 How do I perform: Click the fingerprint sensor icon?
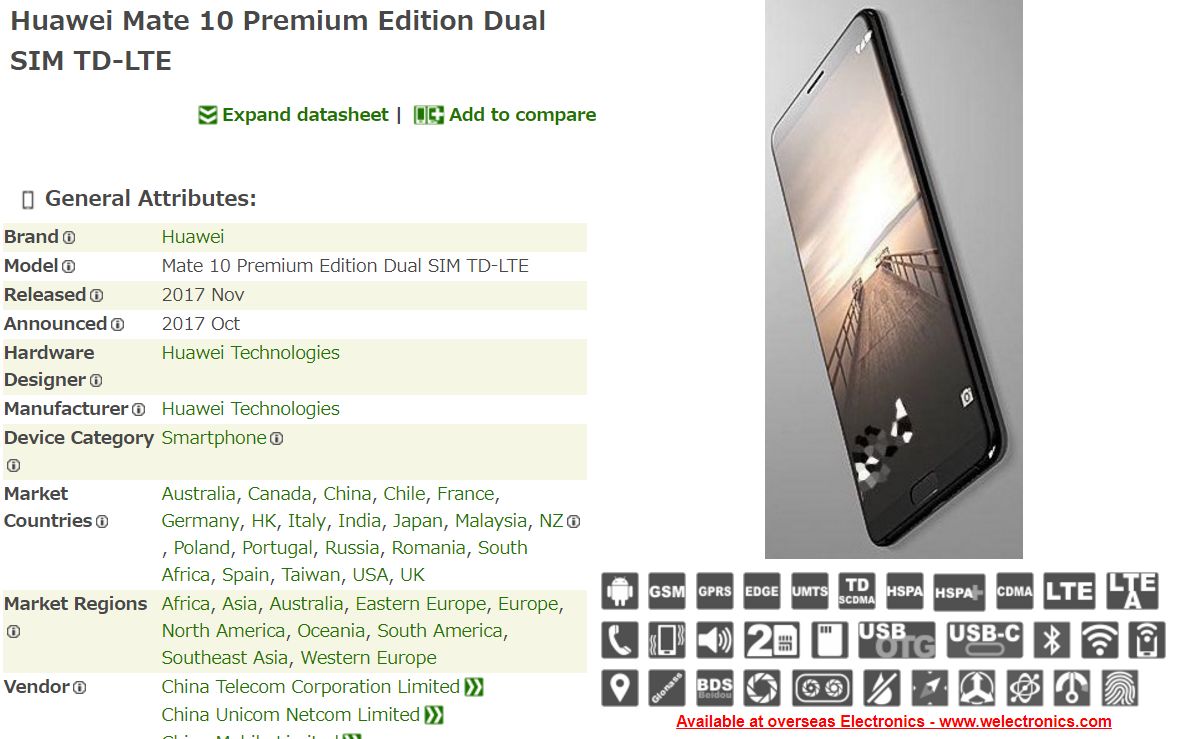[x=1119, y=688]
